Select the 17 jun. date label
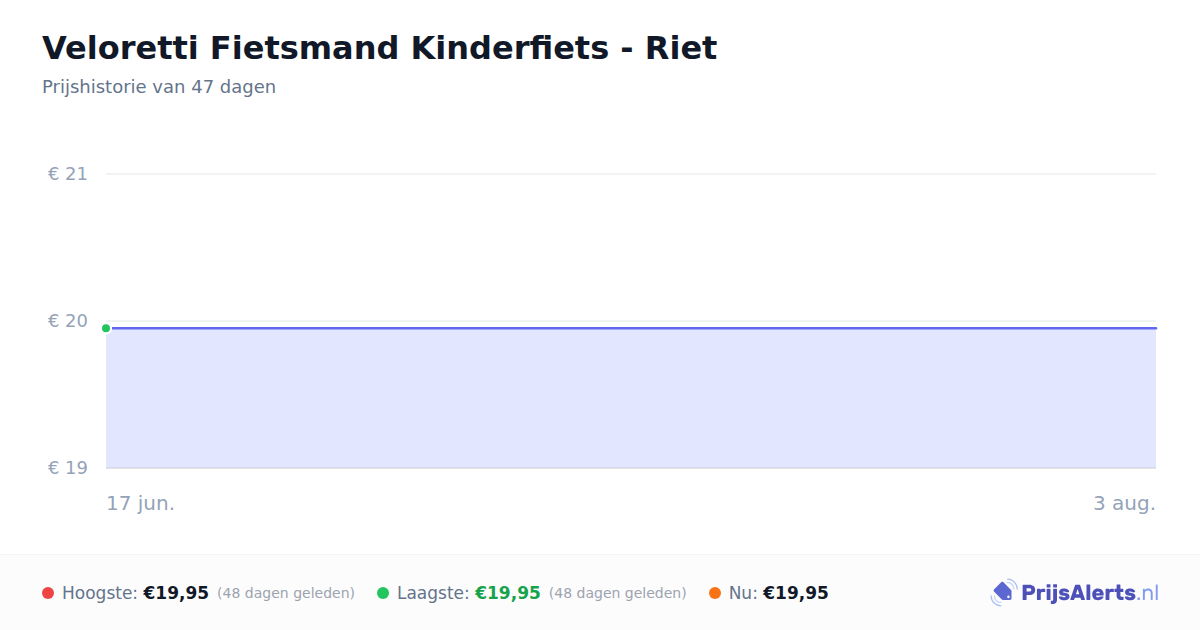 pos(141,504)
